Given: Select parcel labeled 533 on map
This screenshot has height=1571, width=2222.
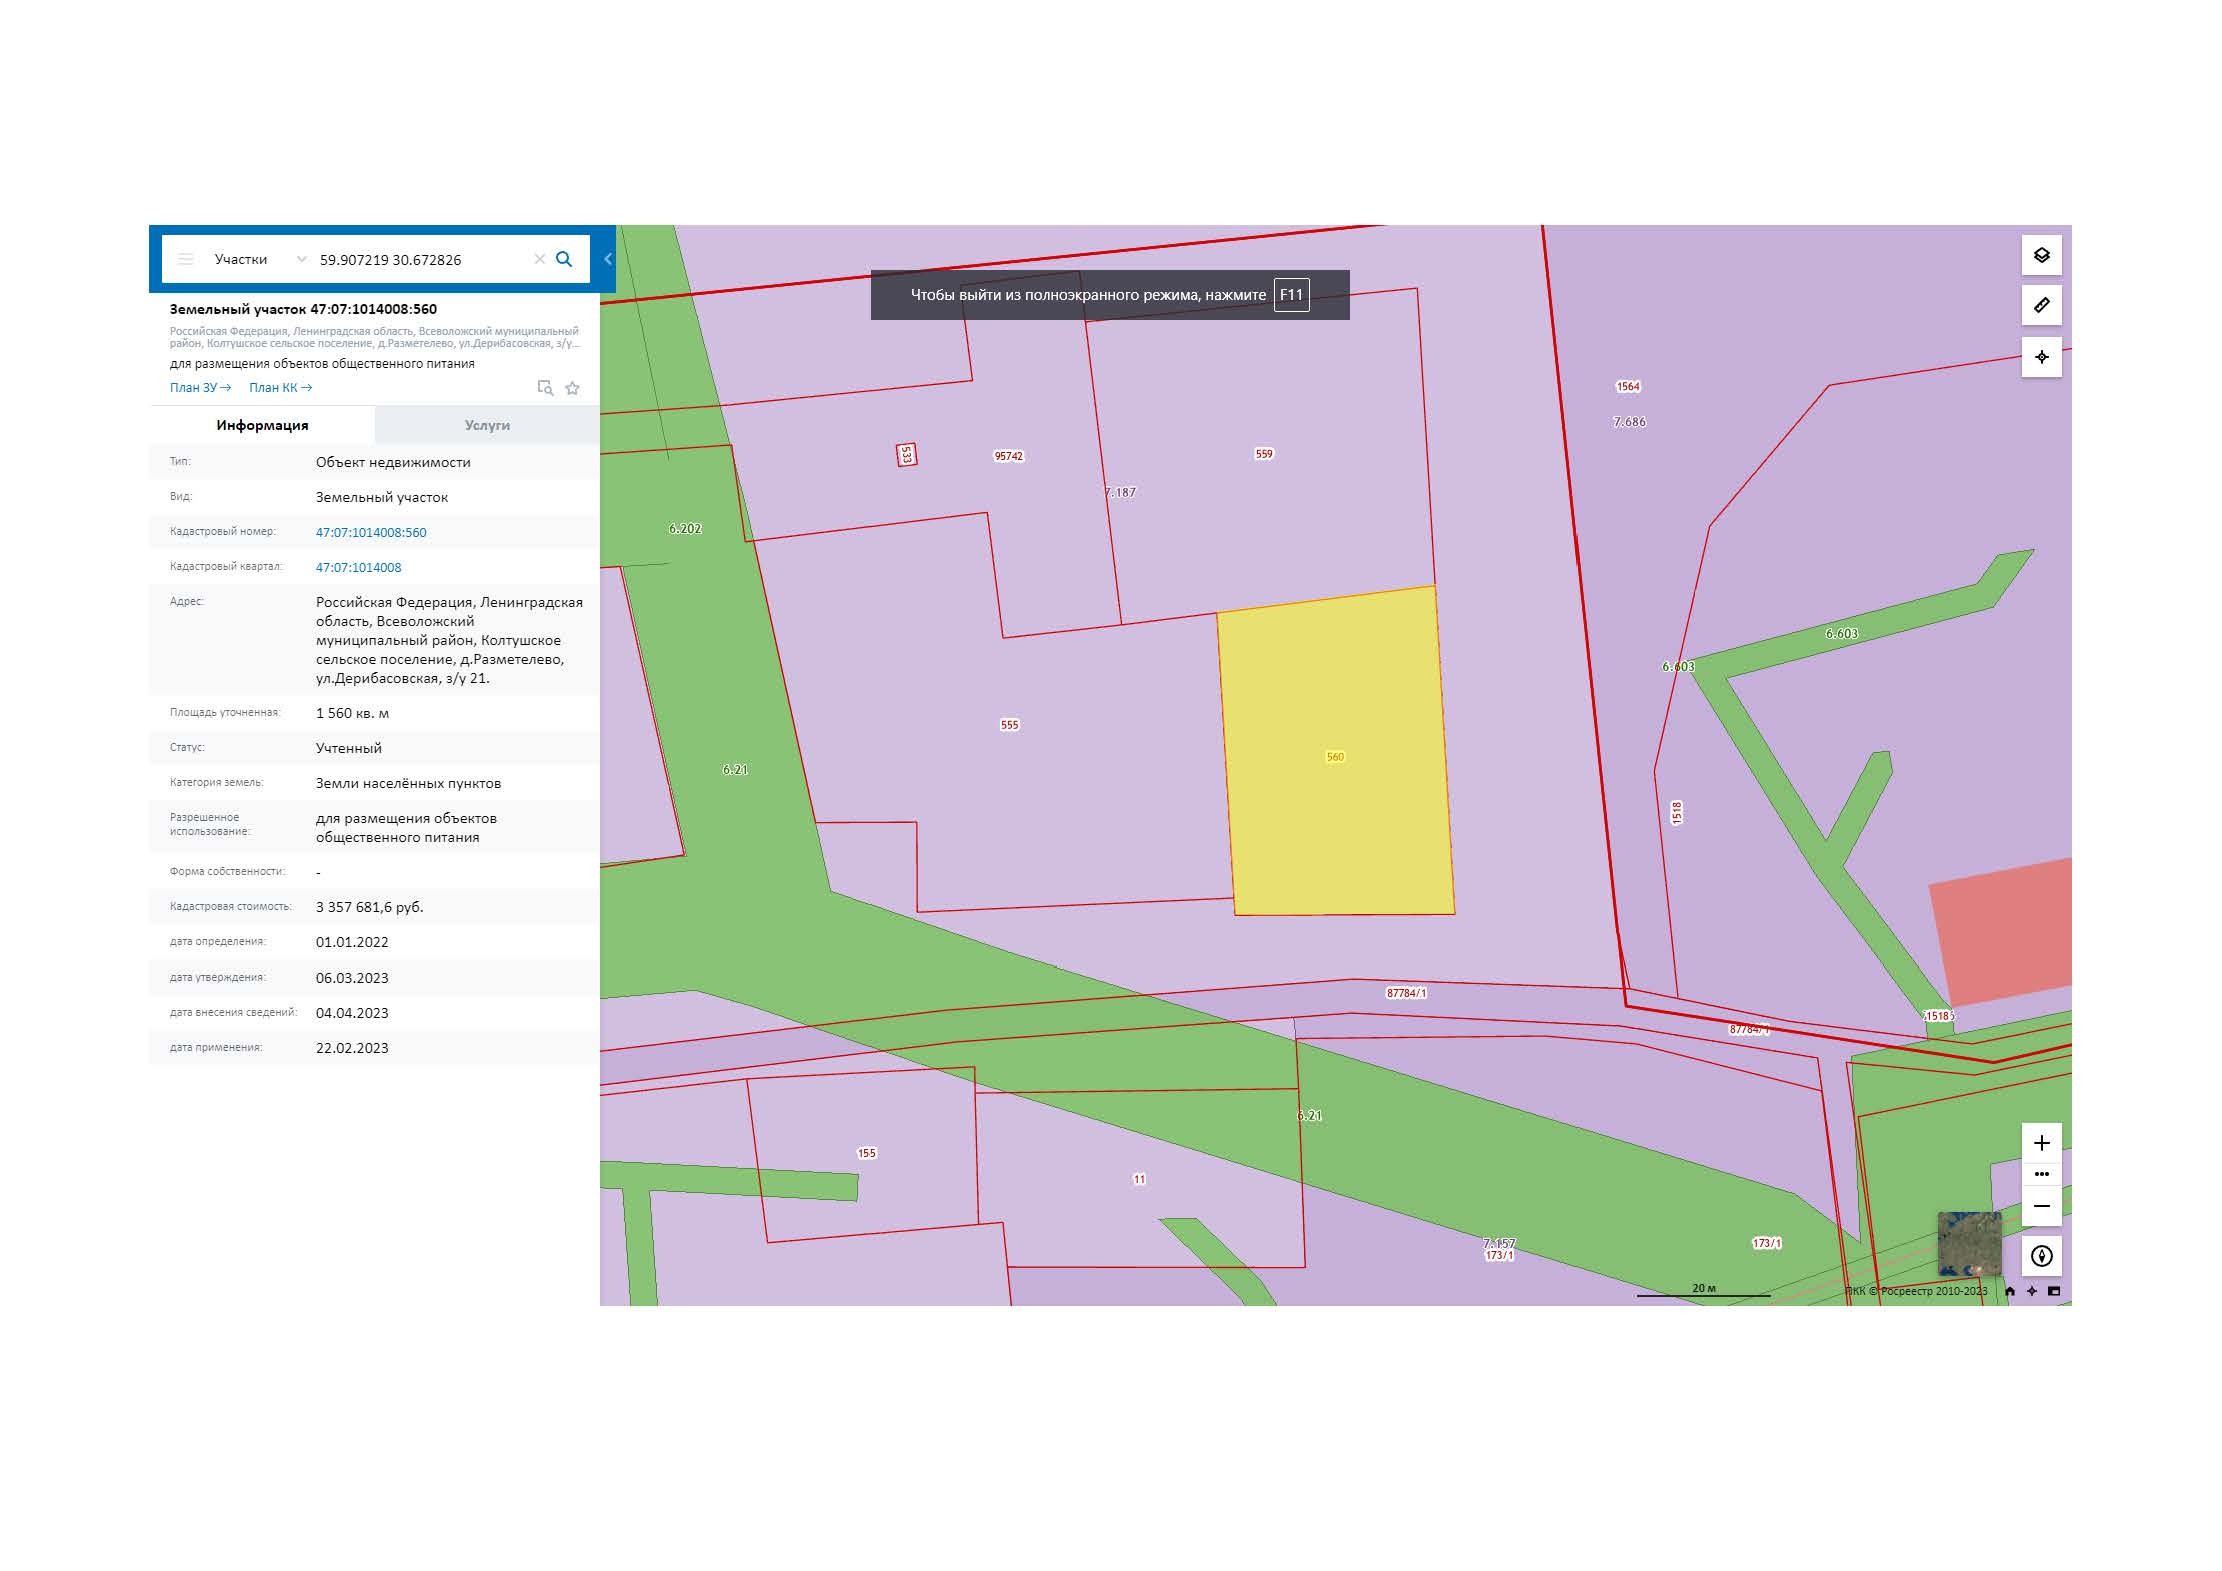Looking at the screenshot, I should point(907,455).
